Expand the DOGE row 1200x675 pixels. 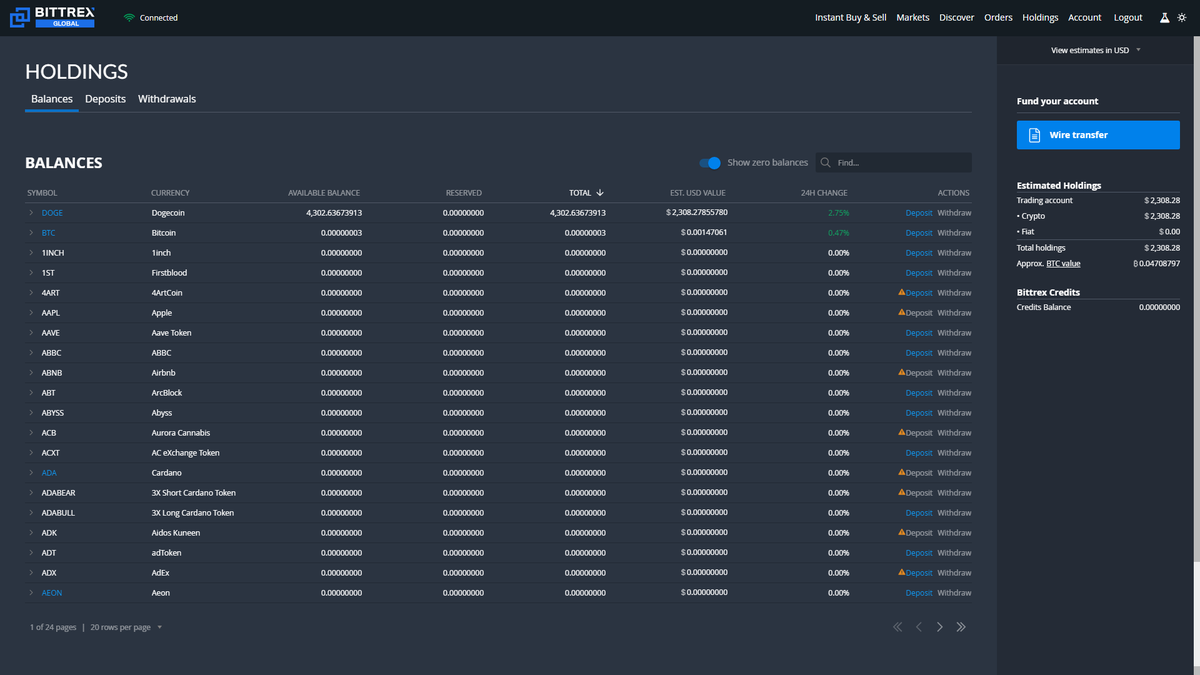click(x=31, y=213)
